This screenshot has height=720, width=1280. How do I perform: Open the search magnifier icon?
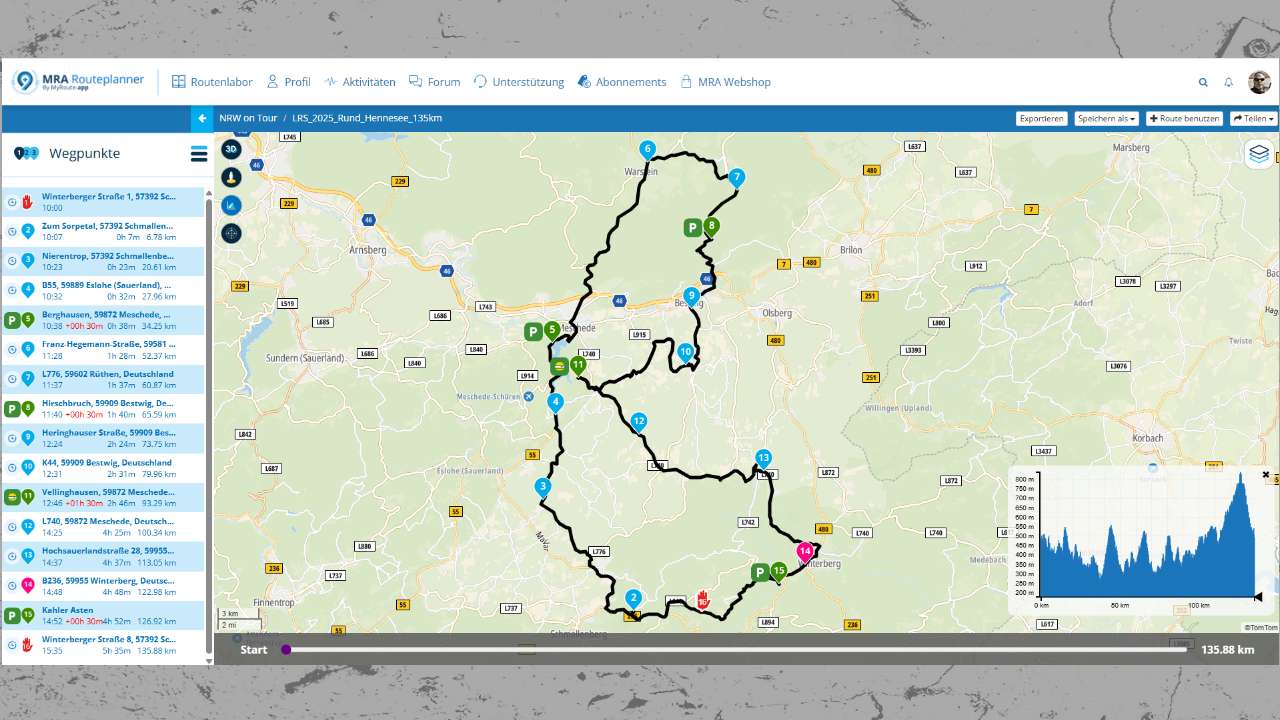coord(1203,82)
